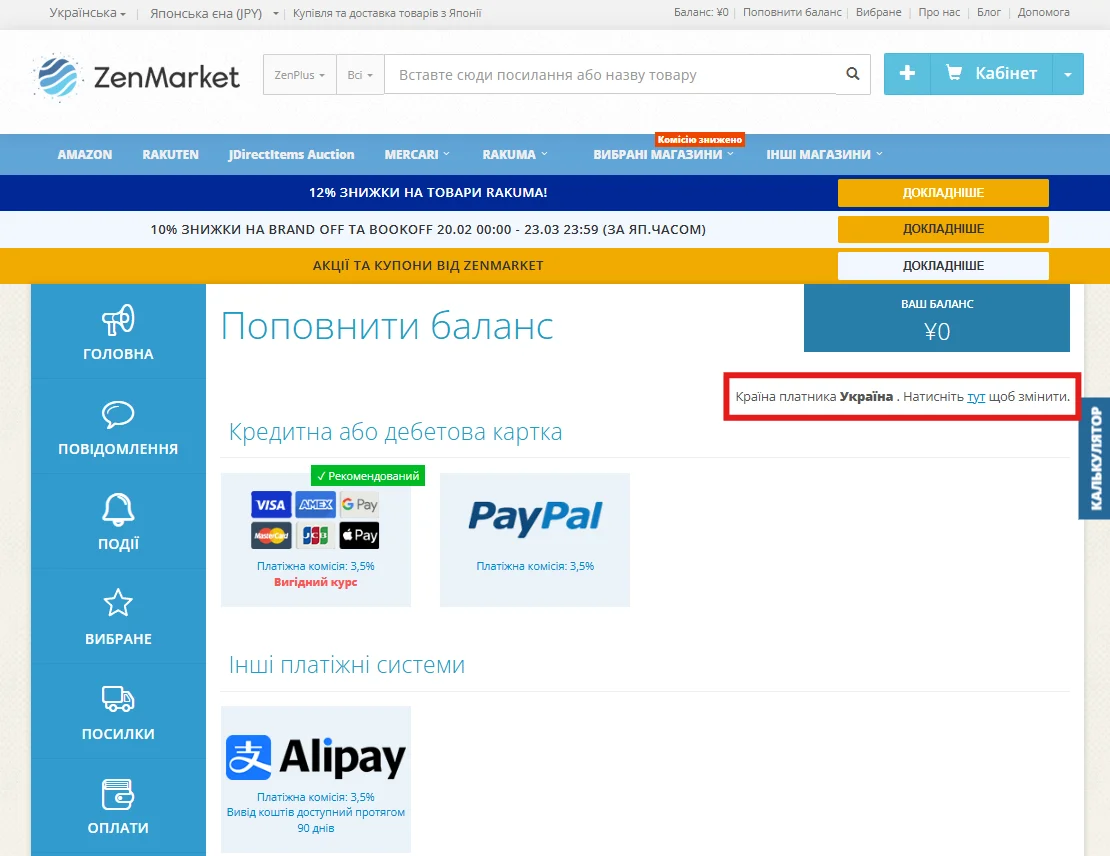This screenshot has height=856, width=1110.
Task: Click the plus add-item button
Action: coord(907,74)
